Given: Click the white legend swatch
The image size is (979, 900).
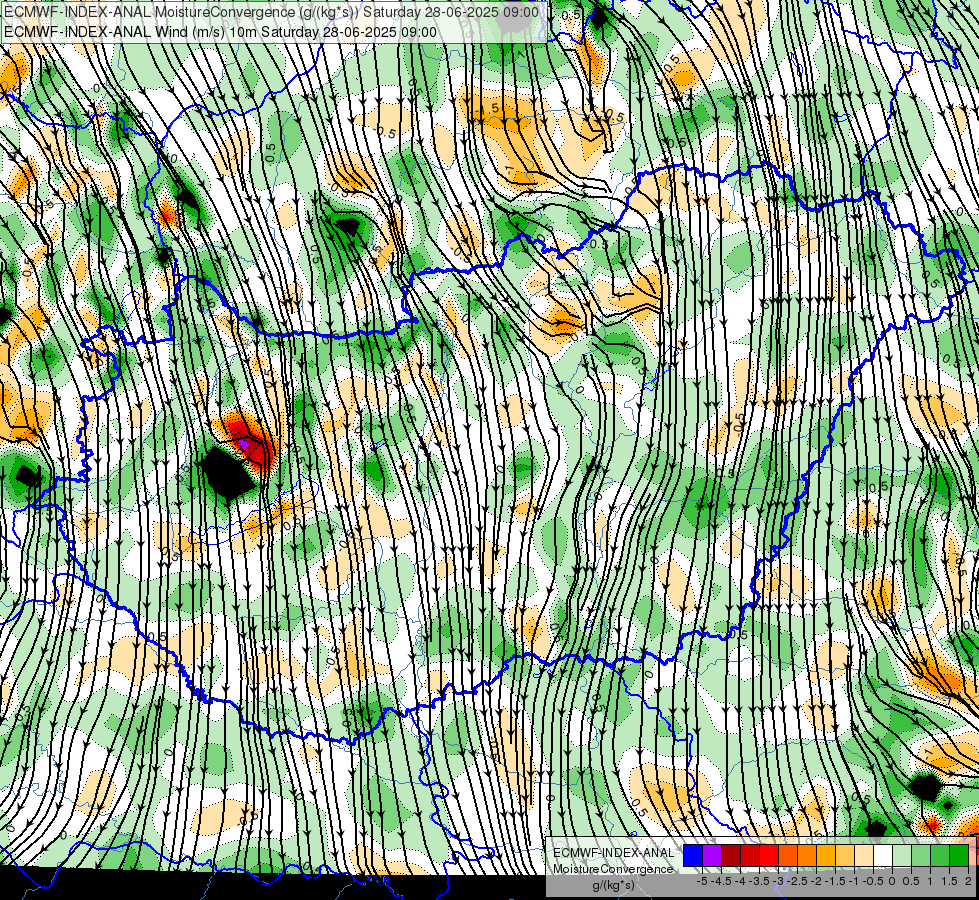Looking at the screenshot, I should (883, 856).
